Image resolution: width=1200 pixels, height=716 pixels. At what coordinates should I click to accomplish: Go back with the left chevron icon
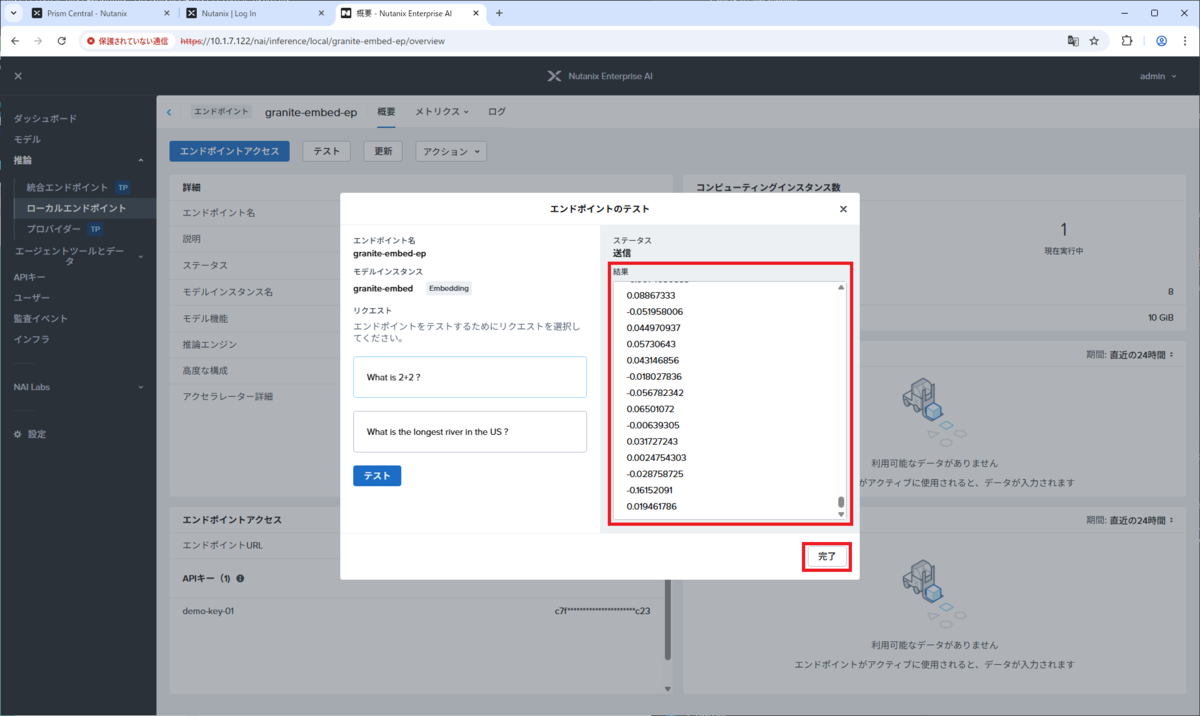tap(169, 112)
